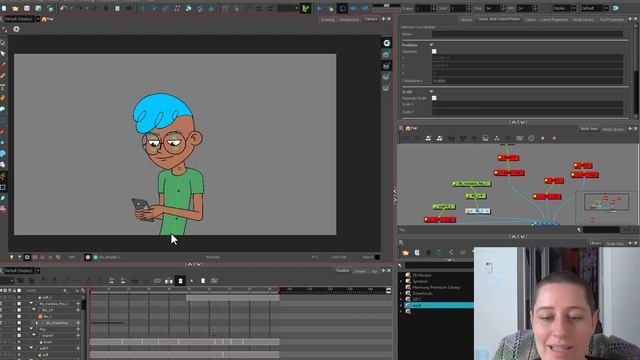
Task: Select the Rigging bone tool in left toolbar
Action: pyautogui.click(x=3, y=176)
